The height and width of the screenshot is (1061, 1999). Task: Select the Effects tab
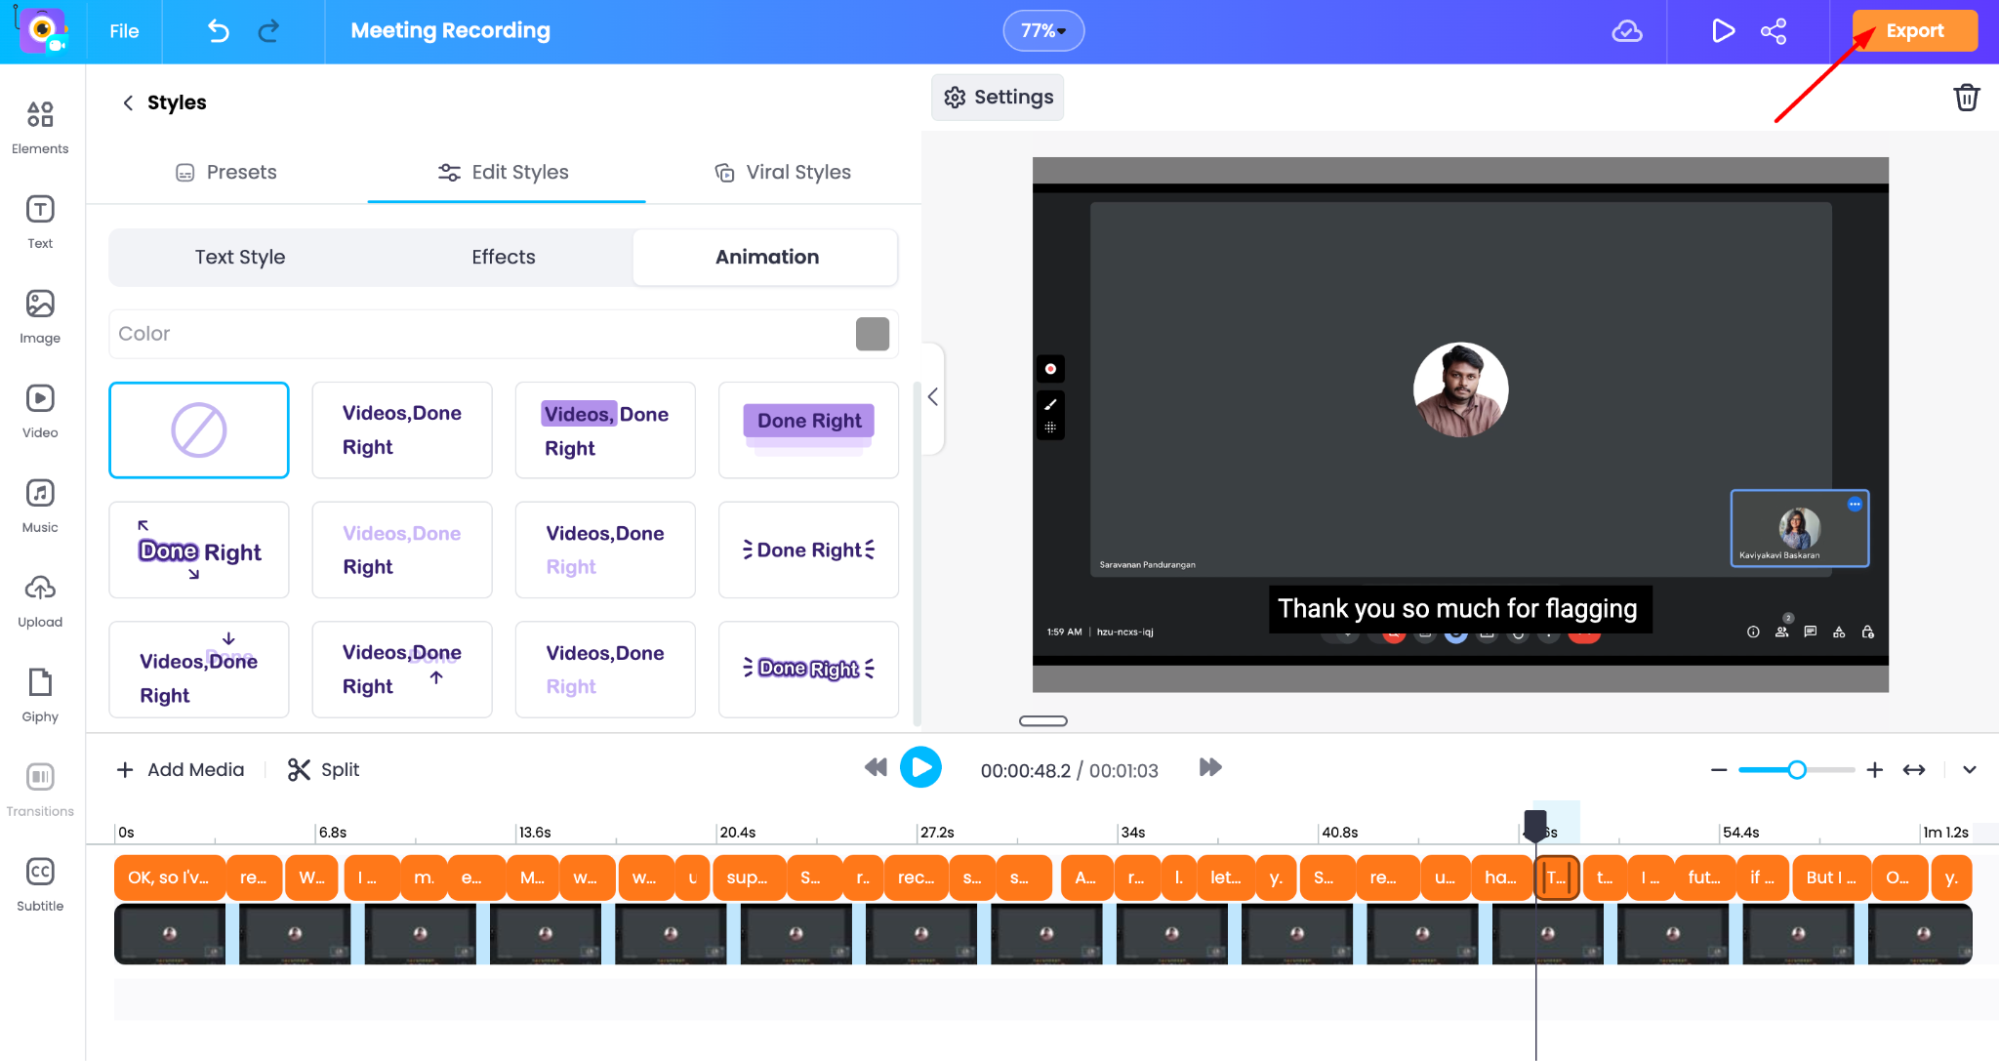pos(503,257)
